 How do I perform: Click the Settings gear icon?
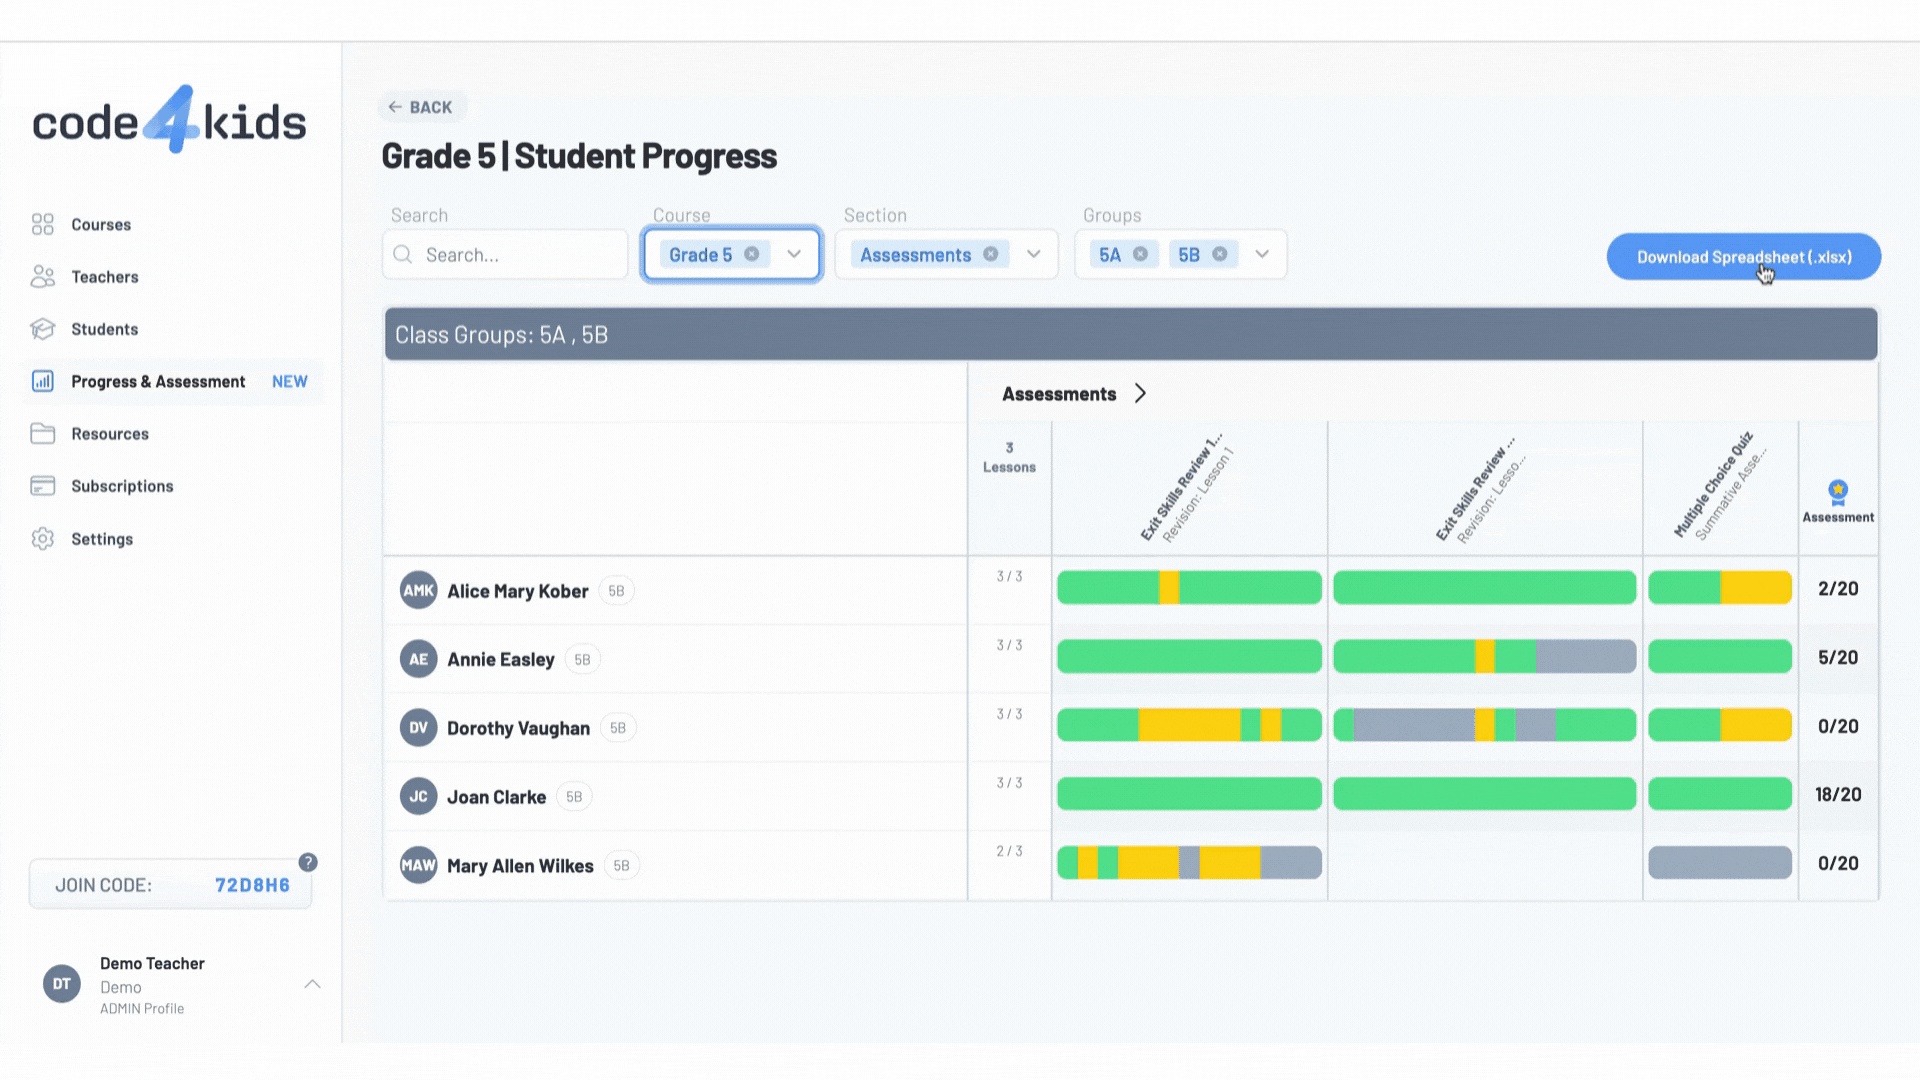[42, 539]
